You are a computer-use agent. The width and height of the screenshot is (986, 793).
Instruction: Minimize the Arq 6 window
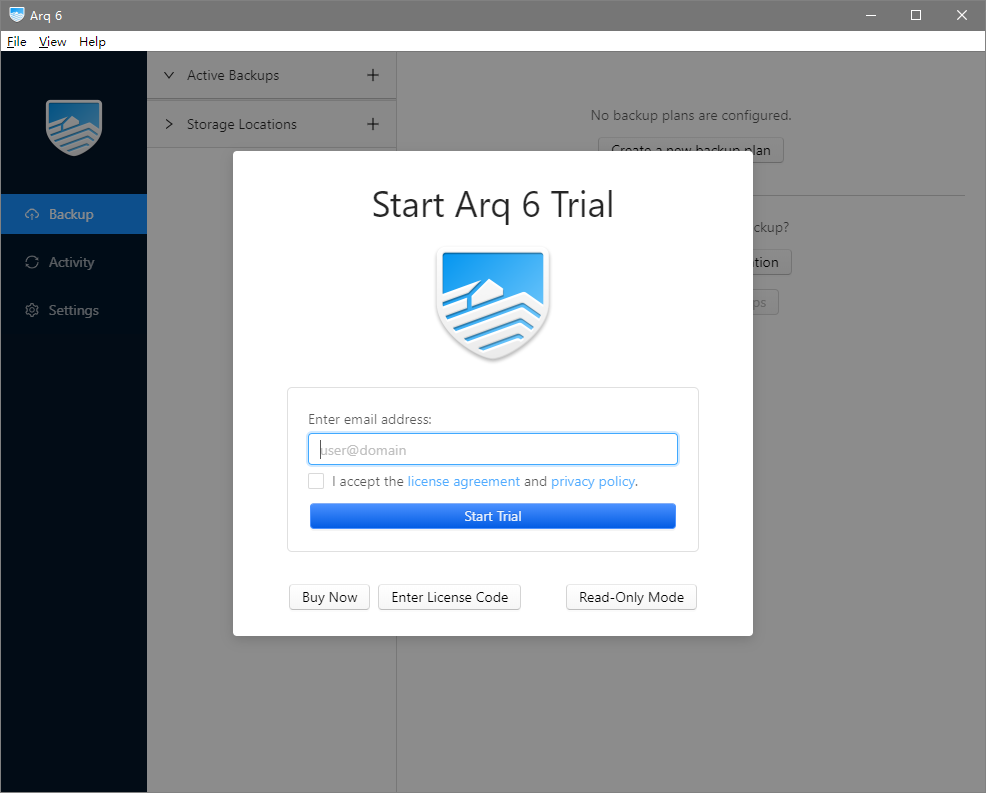tap(871, 15)
